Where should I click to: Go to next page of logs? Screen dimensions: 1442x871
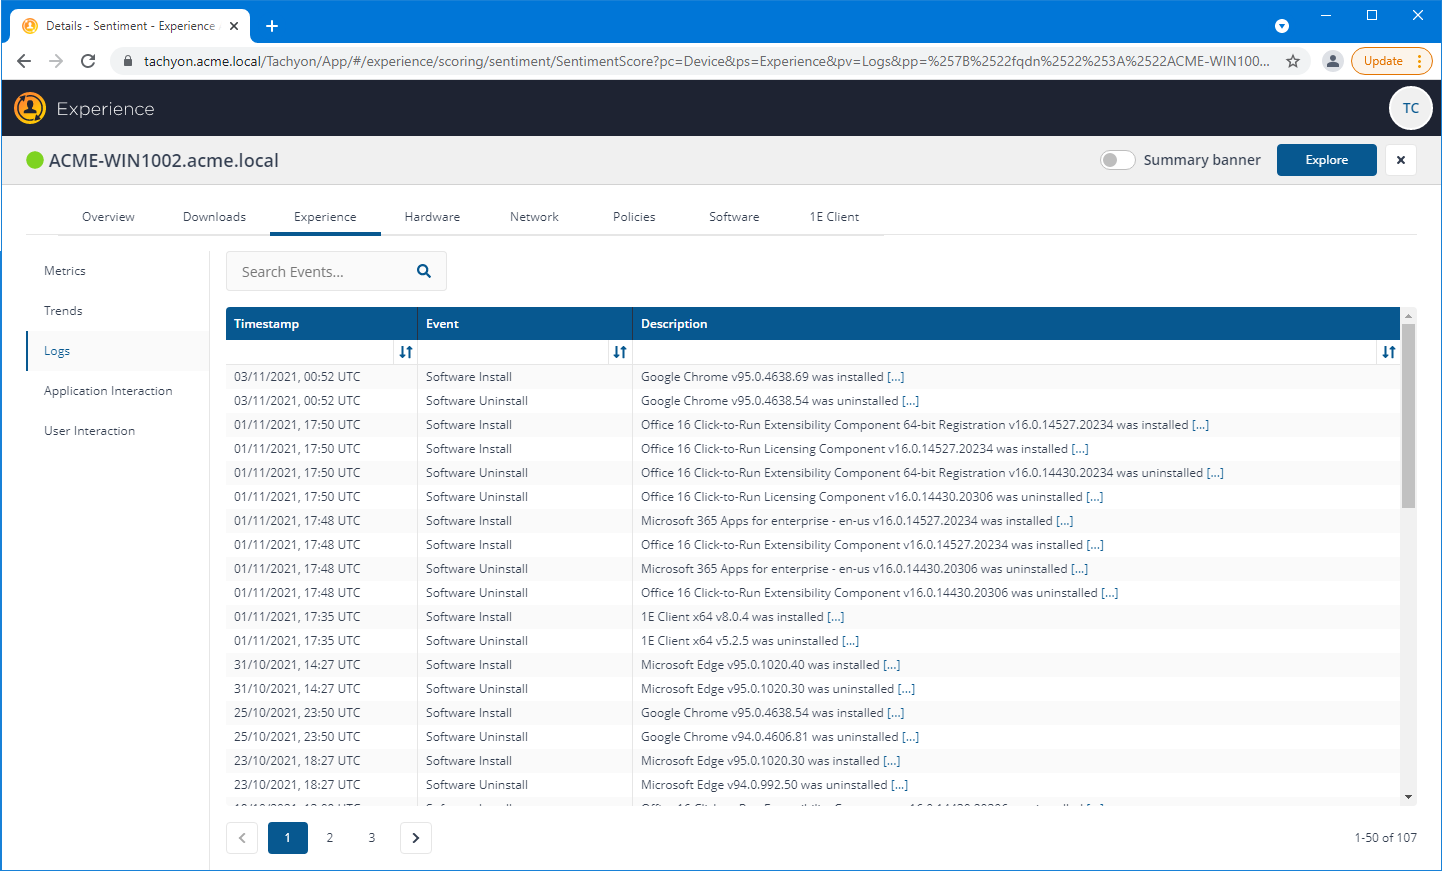(x=416, y=838)
